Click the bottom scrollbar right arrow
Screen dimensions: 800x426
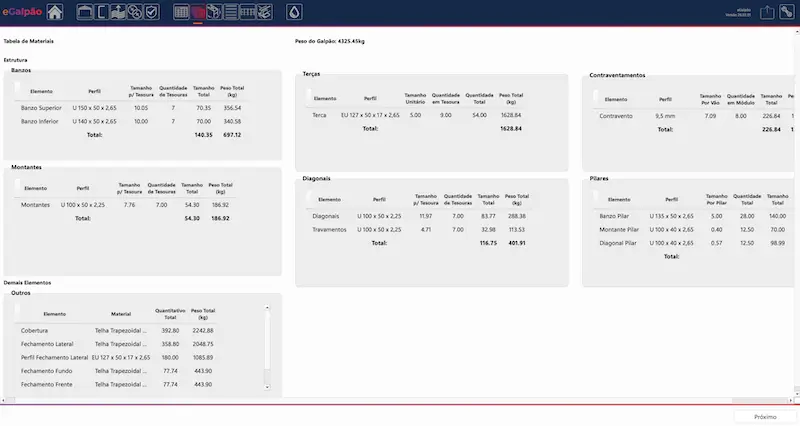tap(791, 400)
